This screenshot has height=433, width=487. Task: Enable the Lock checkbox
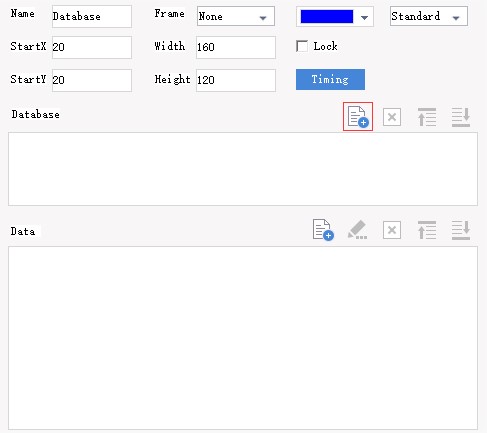coord(302,46)
